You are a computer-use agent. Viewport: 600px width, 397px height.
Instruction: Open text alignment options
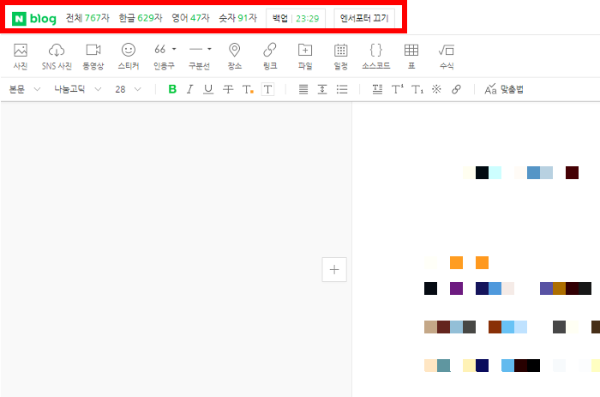[303, 89]
